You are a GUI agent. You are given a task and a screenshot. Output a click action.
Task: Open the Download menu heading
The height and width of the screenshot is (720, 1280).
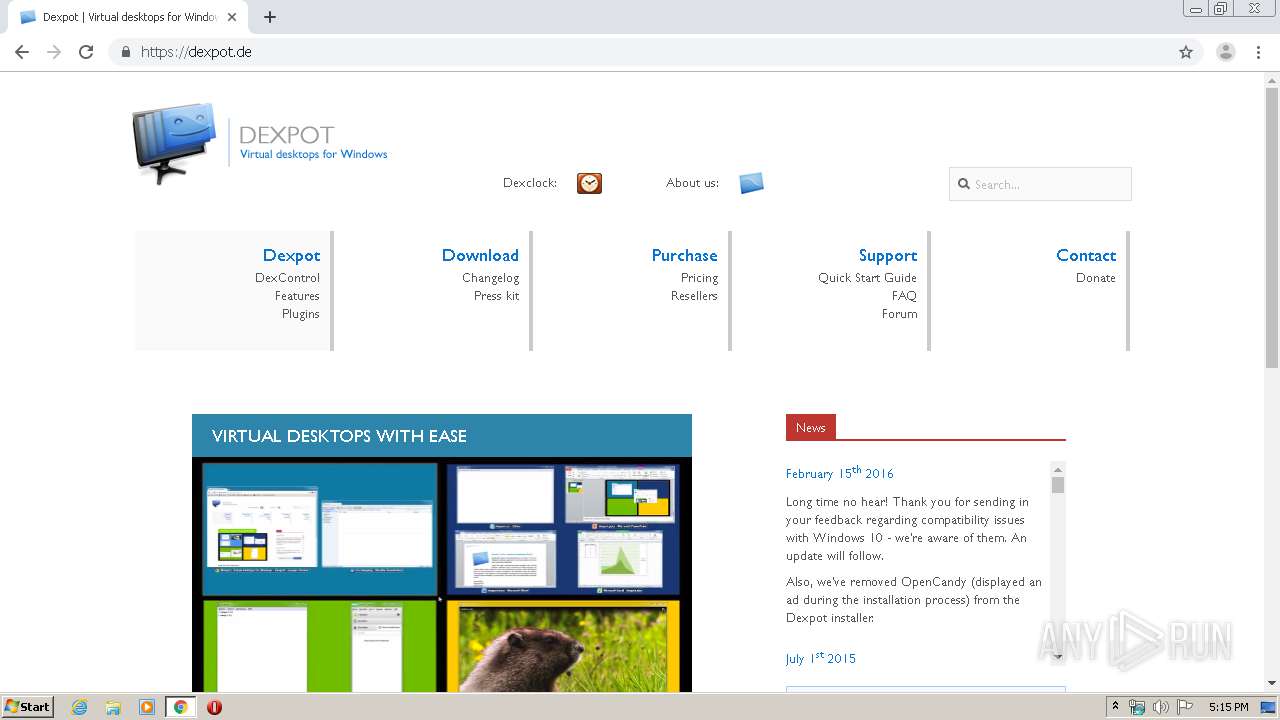point(480,255)
